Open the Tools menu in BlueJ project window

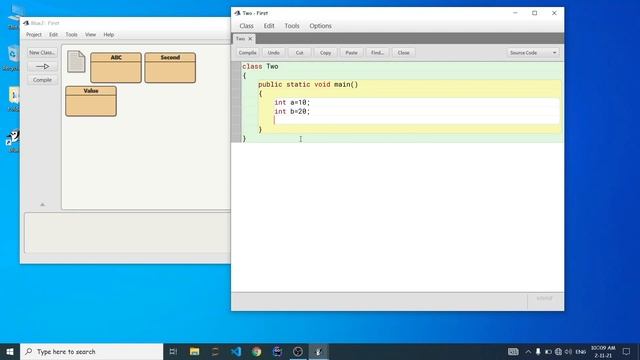click(x=71, y=35)
